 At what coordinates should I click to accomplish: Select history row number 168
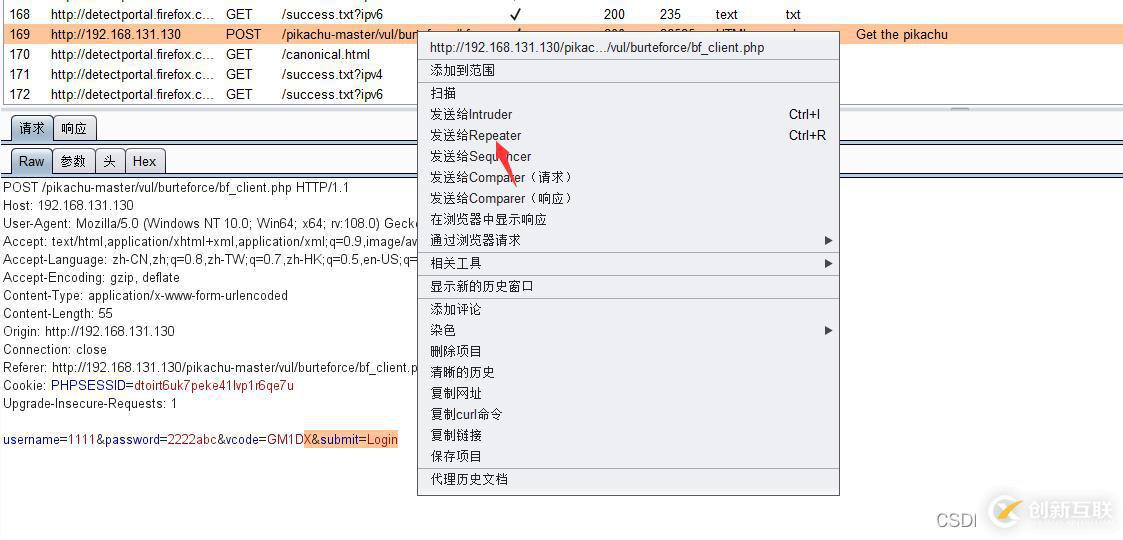[562, 14]
